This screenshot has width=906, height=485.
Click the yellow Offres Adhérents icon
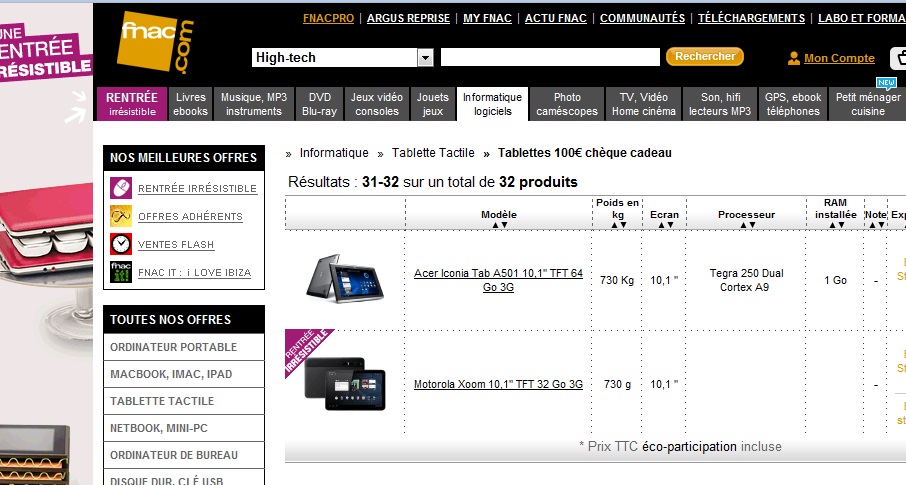point(121,216)
